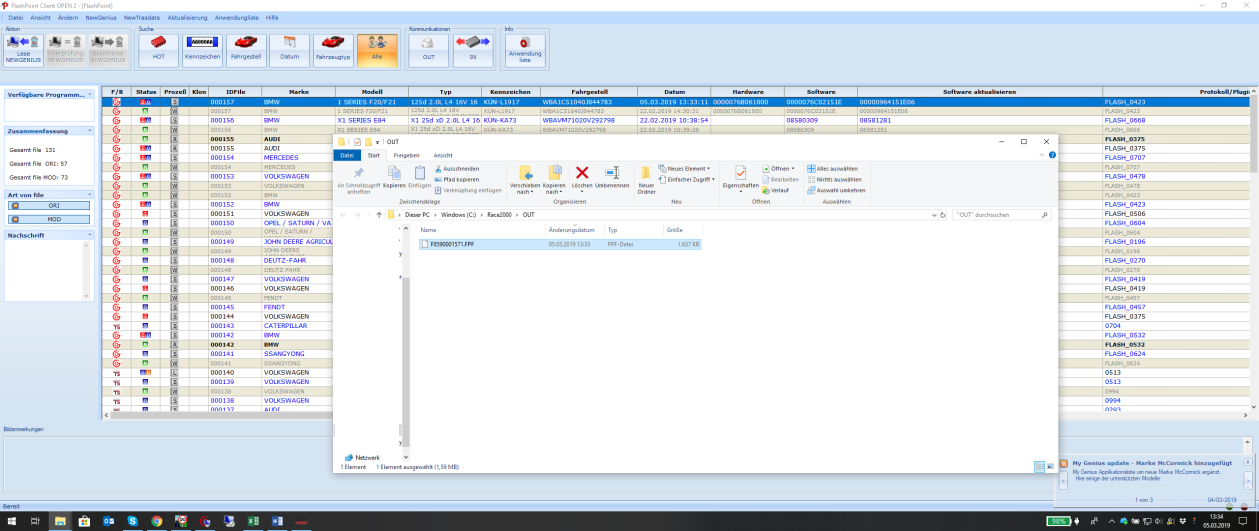
Task: Create Neuer Ordner in Explorer
Action: point(646,180)
